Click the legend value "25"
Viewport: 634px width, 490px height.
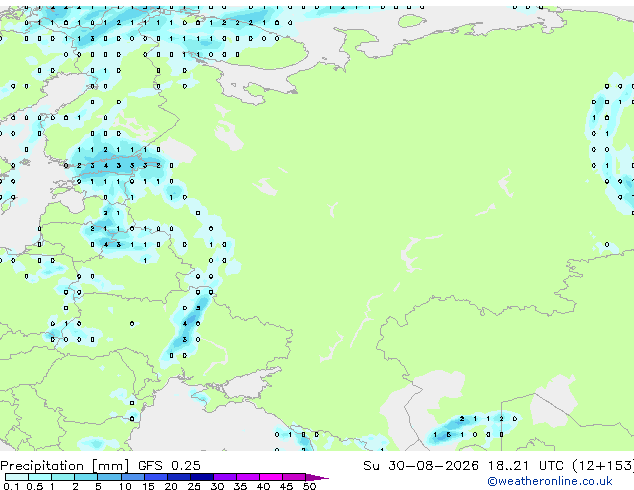(194, 486)
